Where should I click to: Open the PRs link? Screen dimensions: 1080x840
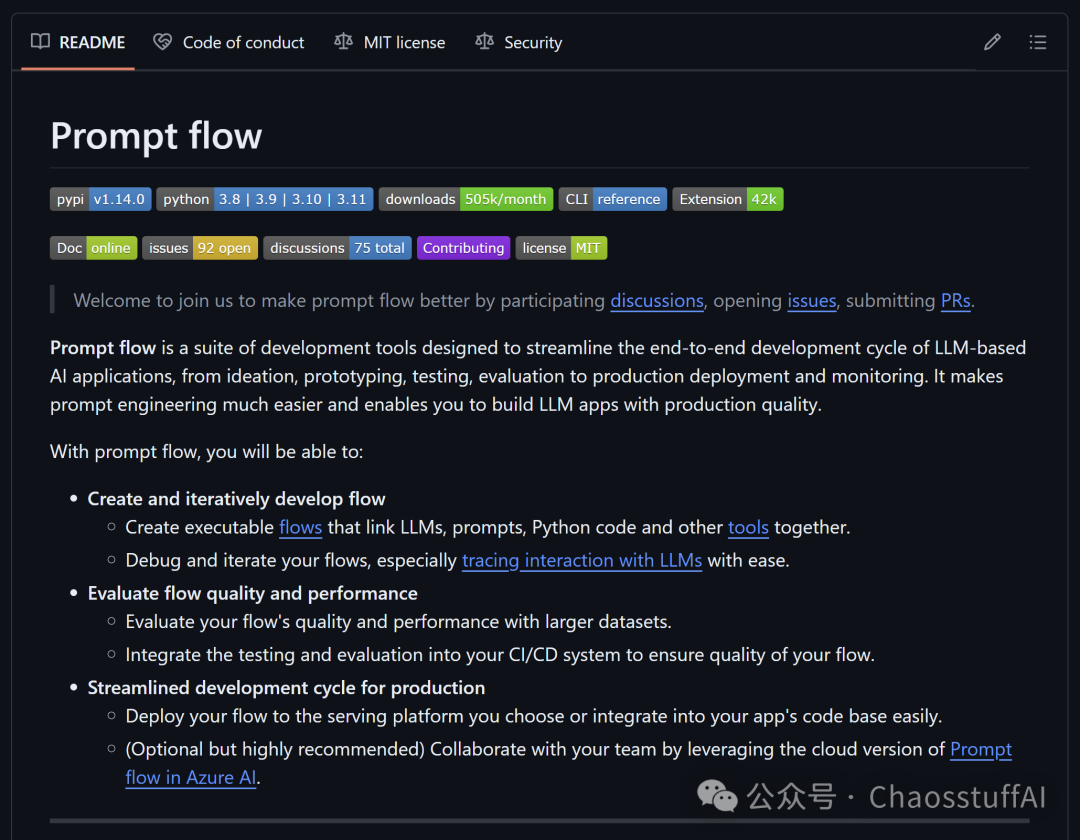[x=955, y=301]
